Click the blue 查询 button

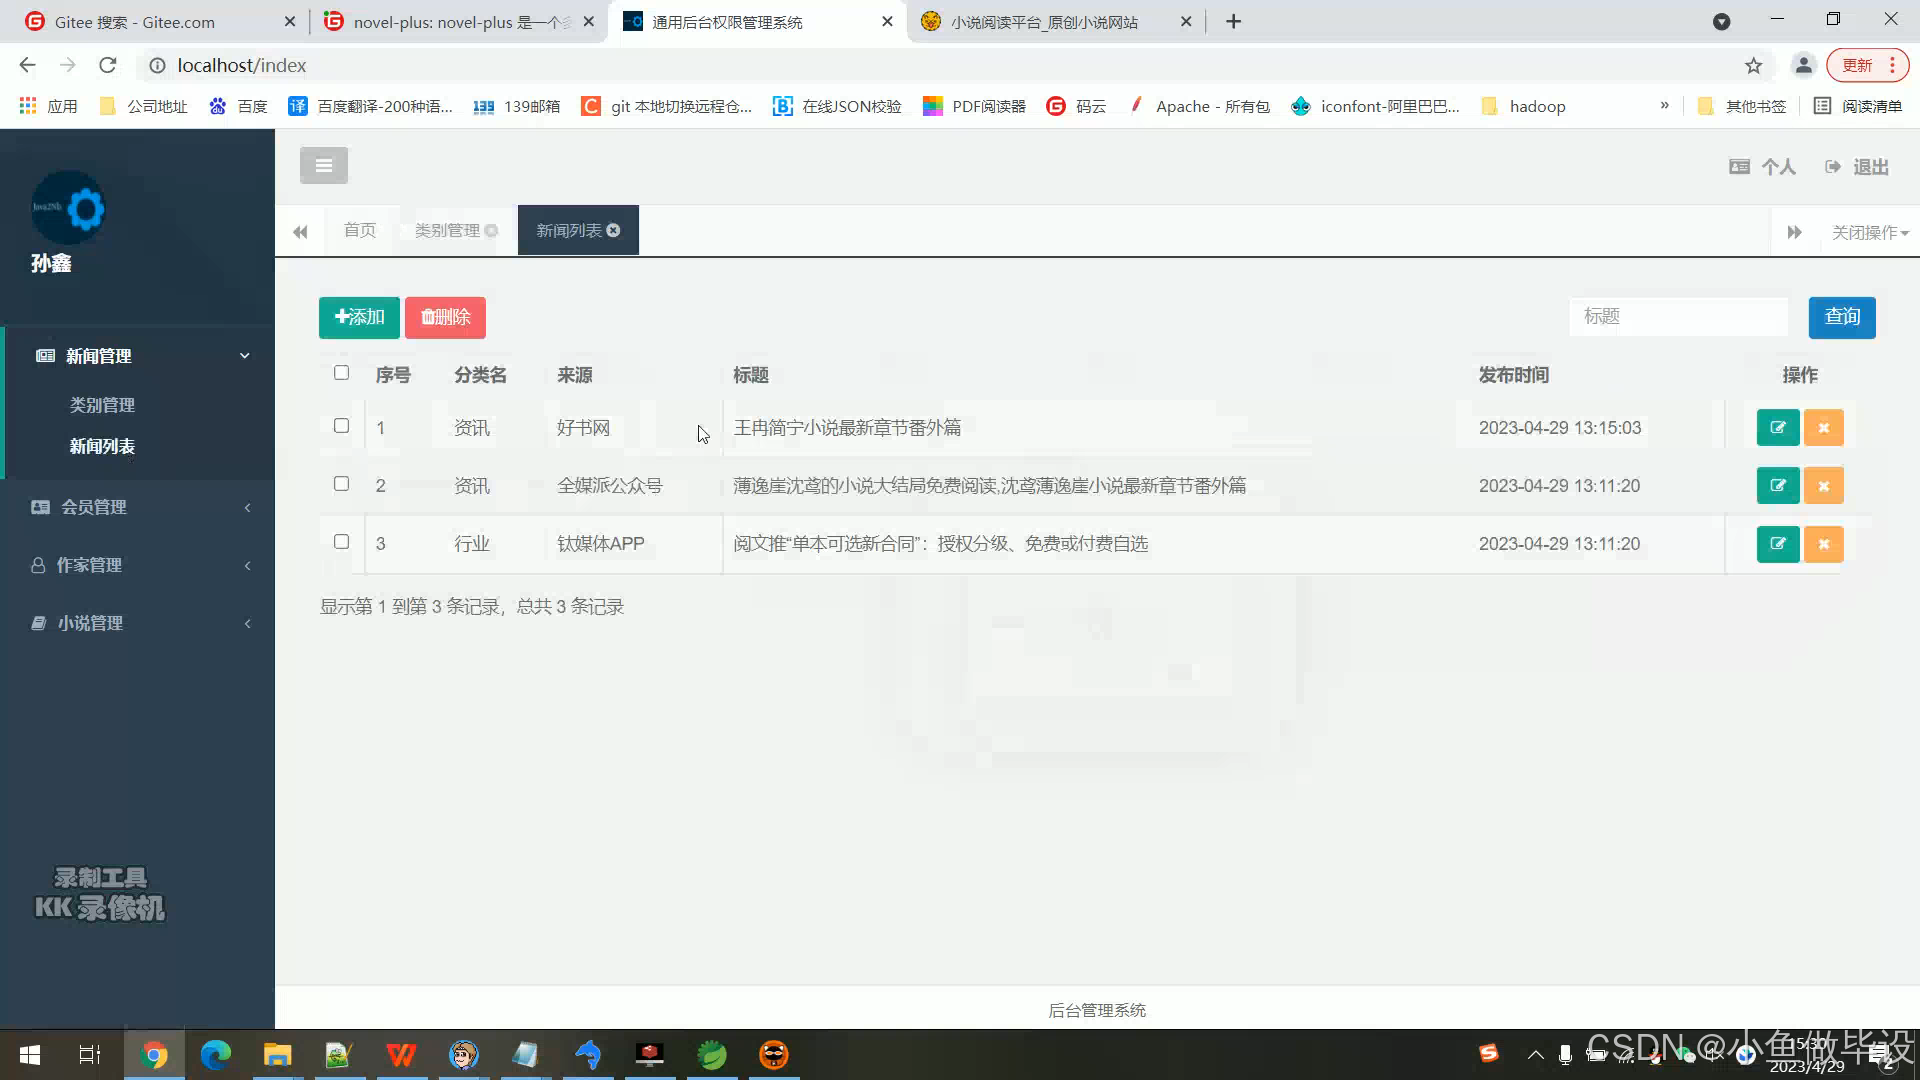pyautogui.click(x=1841, y=318)
